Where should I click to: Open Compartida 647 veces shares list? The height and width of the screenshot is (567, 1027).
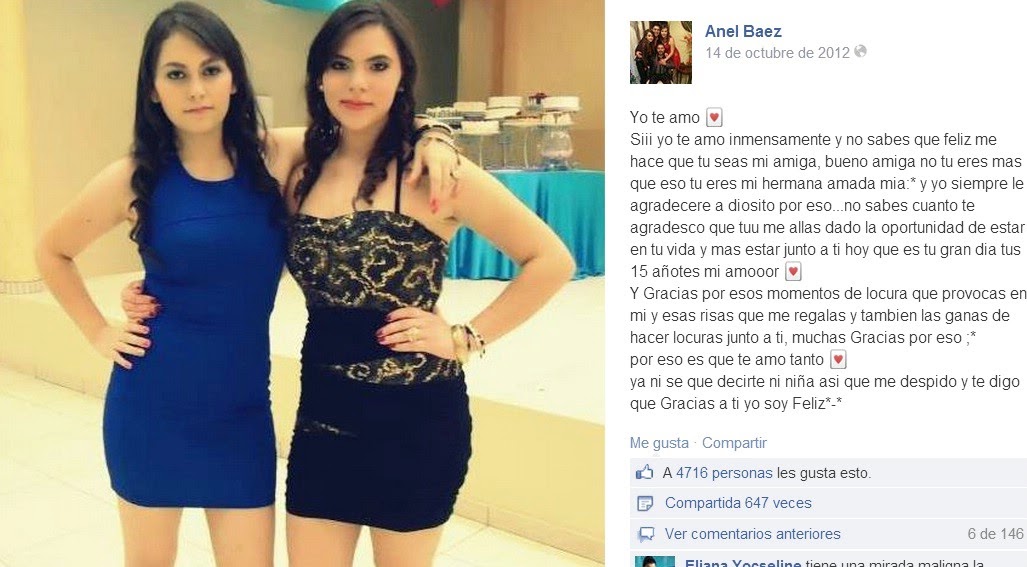(x=738, y=503)
